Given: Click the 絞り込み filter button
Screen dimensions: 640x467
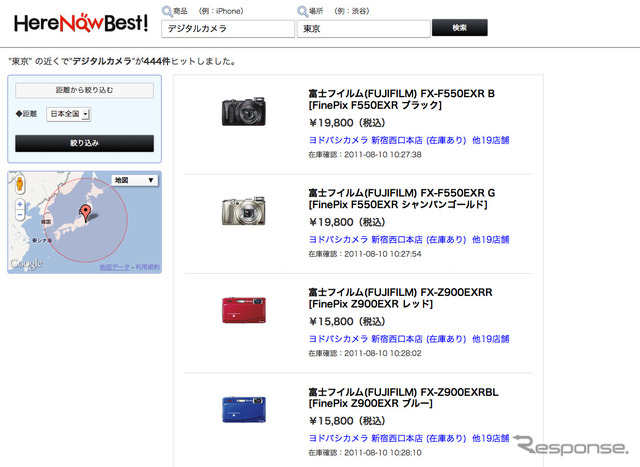Looking at the screenshot, I should click(x=84, y=143).
